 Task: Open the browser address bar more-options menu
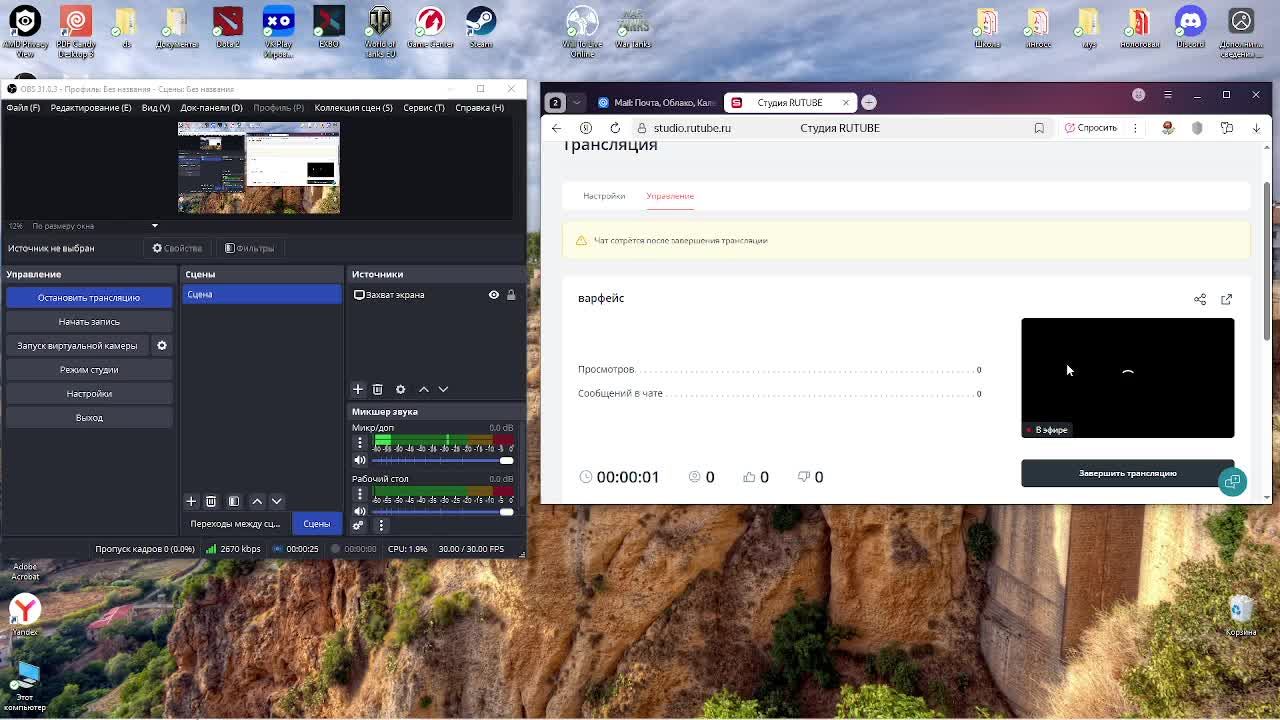tap(1135, 128)
